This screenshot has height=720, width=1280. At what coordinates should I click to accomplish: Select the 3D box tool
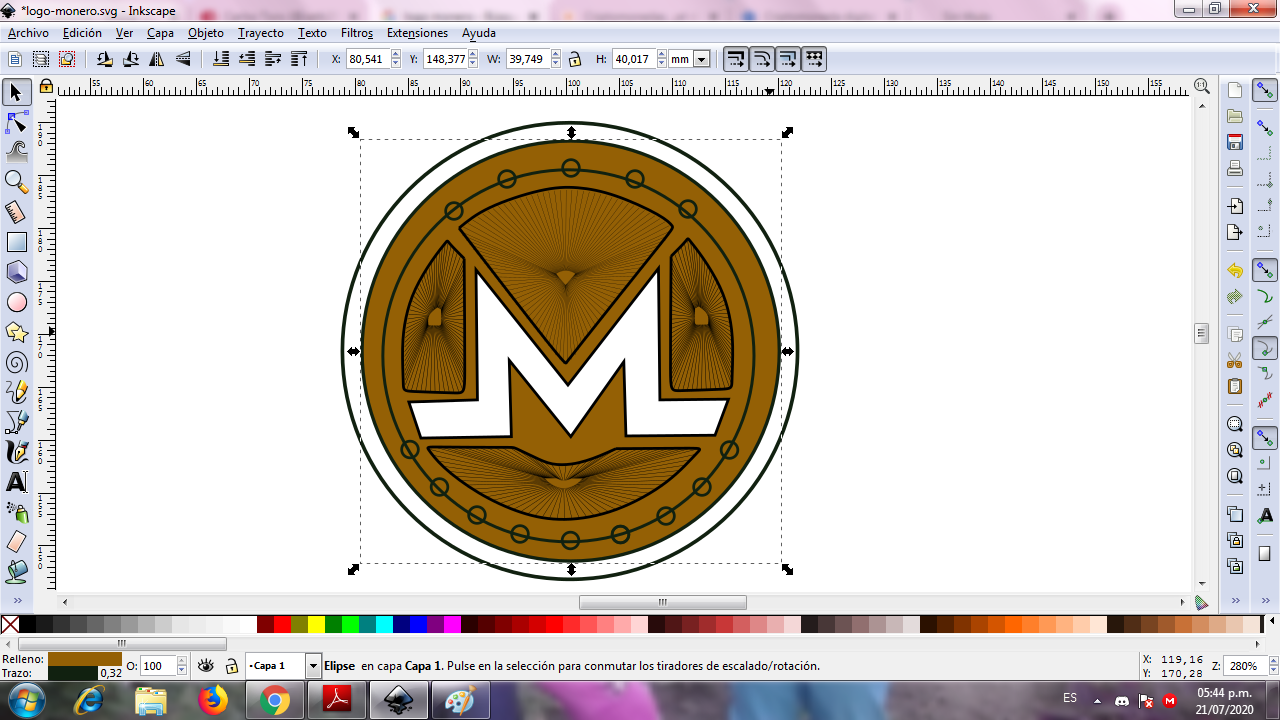point(16,272)
